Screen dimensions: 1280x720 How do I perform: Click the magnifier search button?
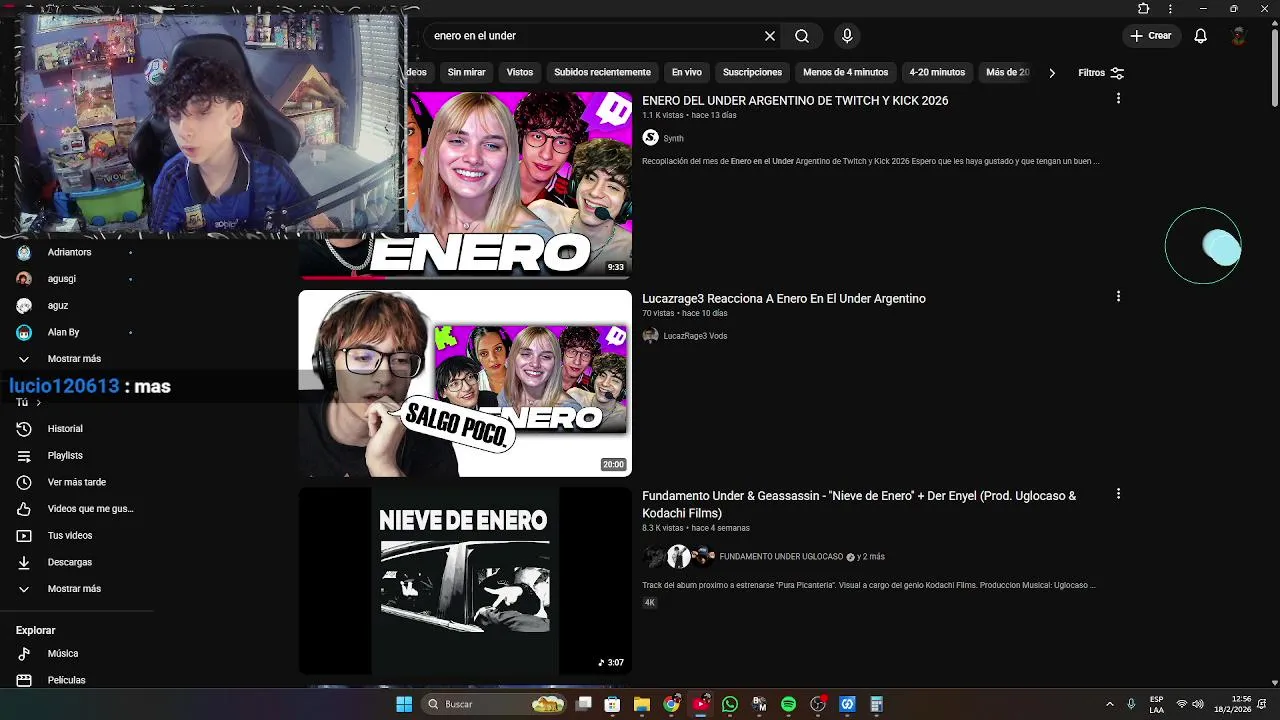[x=802, y=36]
